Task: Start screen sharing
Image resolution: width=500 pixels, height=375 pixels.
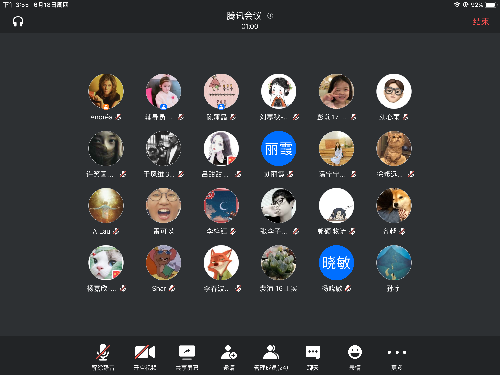Action: [x=187, y=352]
